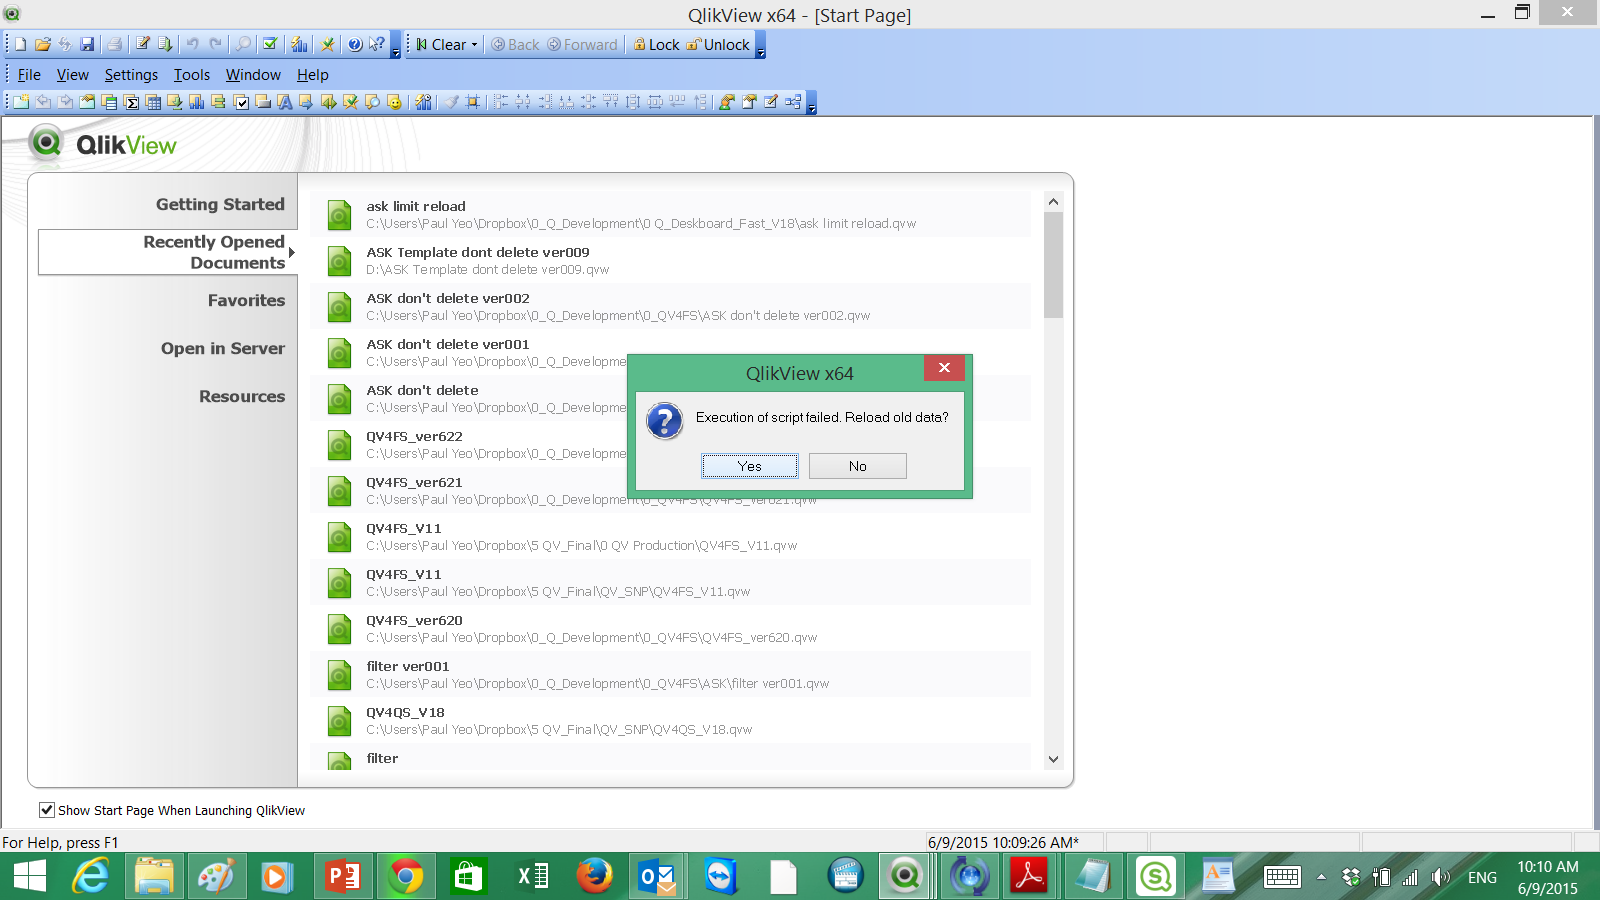Open the Table Viewer icon
1600x900 pixels.
[x=792, y=102]
